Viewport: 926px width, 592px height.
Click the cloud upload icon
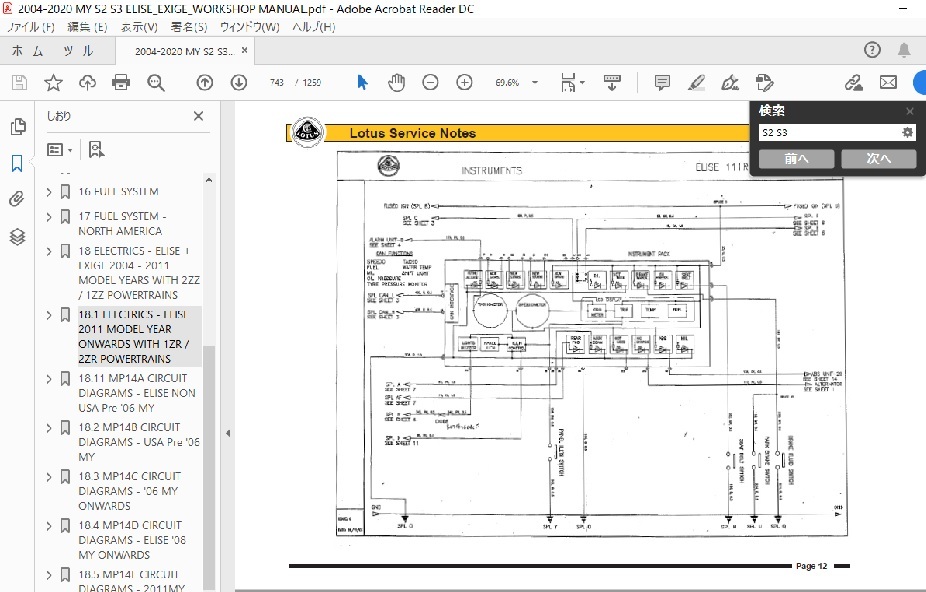click(x=87, y=83)
